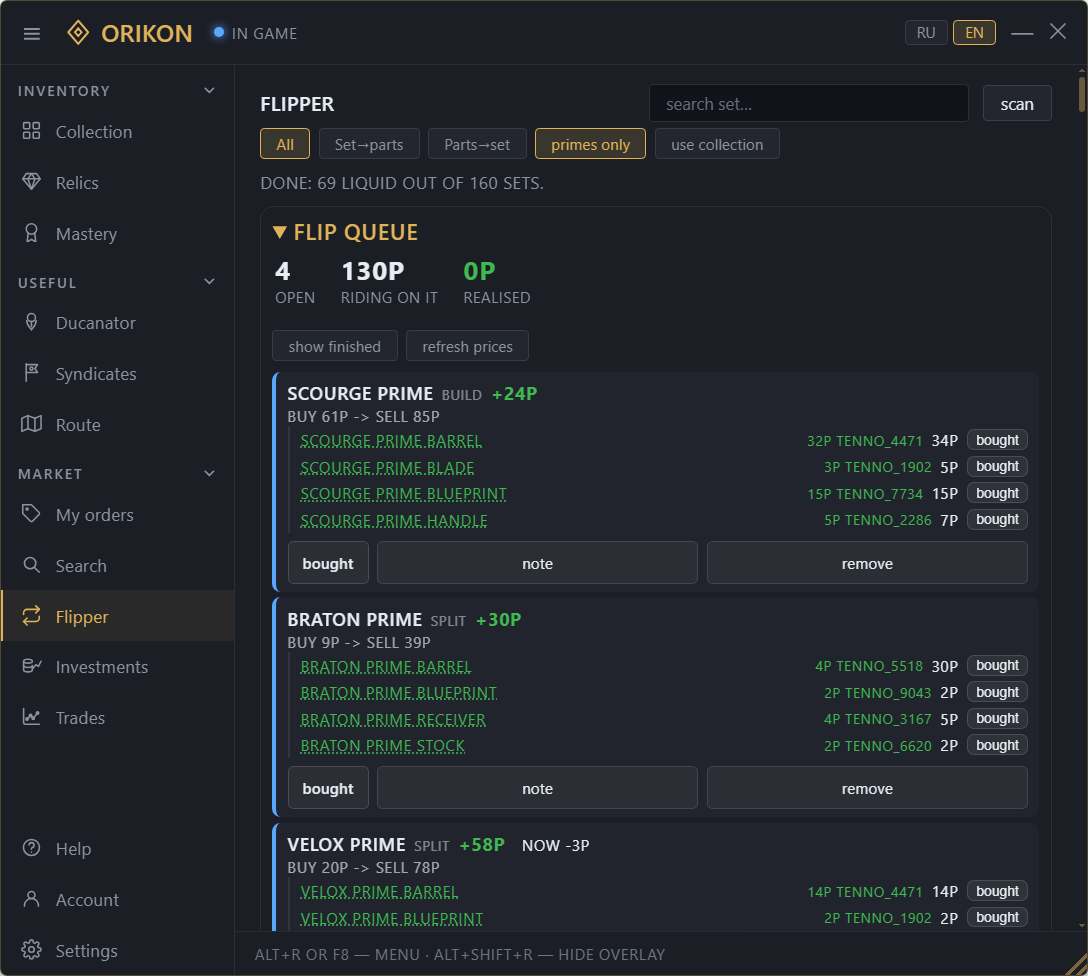This screenshot has height=976, width=1088.
Task: Go to the Syndicates page
Action: [x=117, y=374]
